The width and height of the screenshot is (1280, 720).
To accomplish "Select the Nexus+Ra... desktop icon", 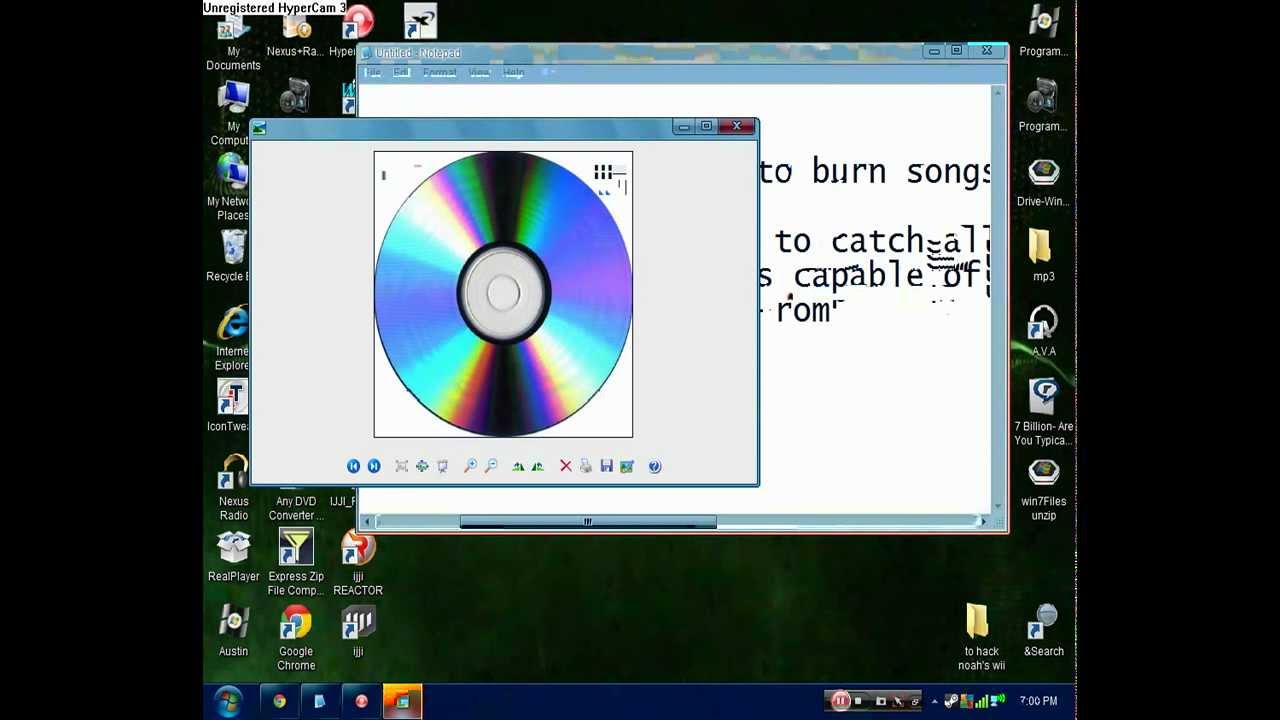I will coord(295,33).
